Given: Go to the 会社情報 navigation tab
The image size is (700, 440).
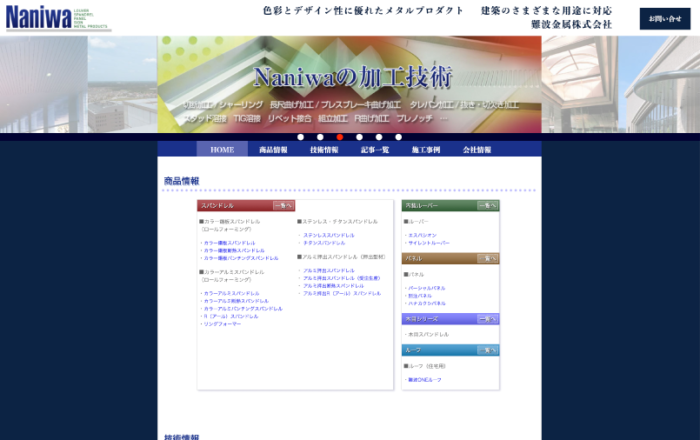Looking at the screenshot, I should click(x=477, y=149).
